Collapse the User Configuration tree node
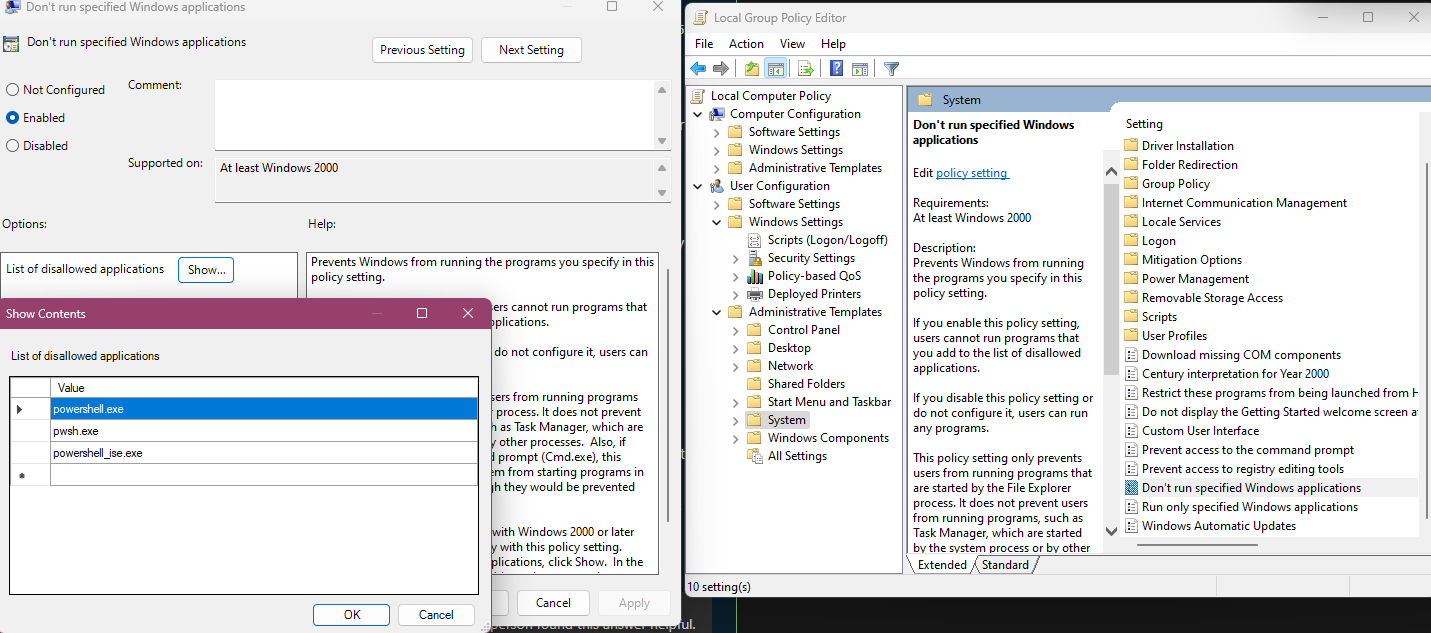This screenshot has width=1431, height=633. pos(698,186)
